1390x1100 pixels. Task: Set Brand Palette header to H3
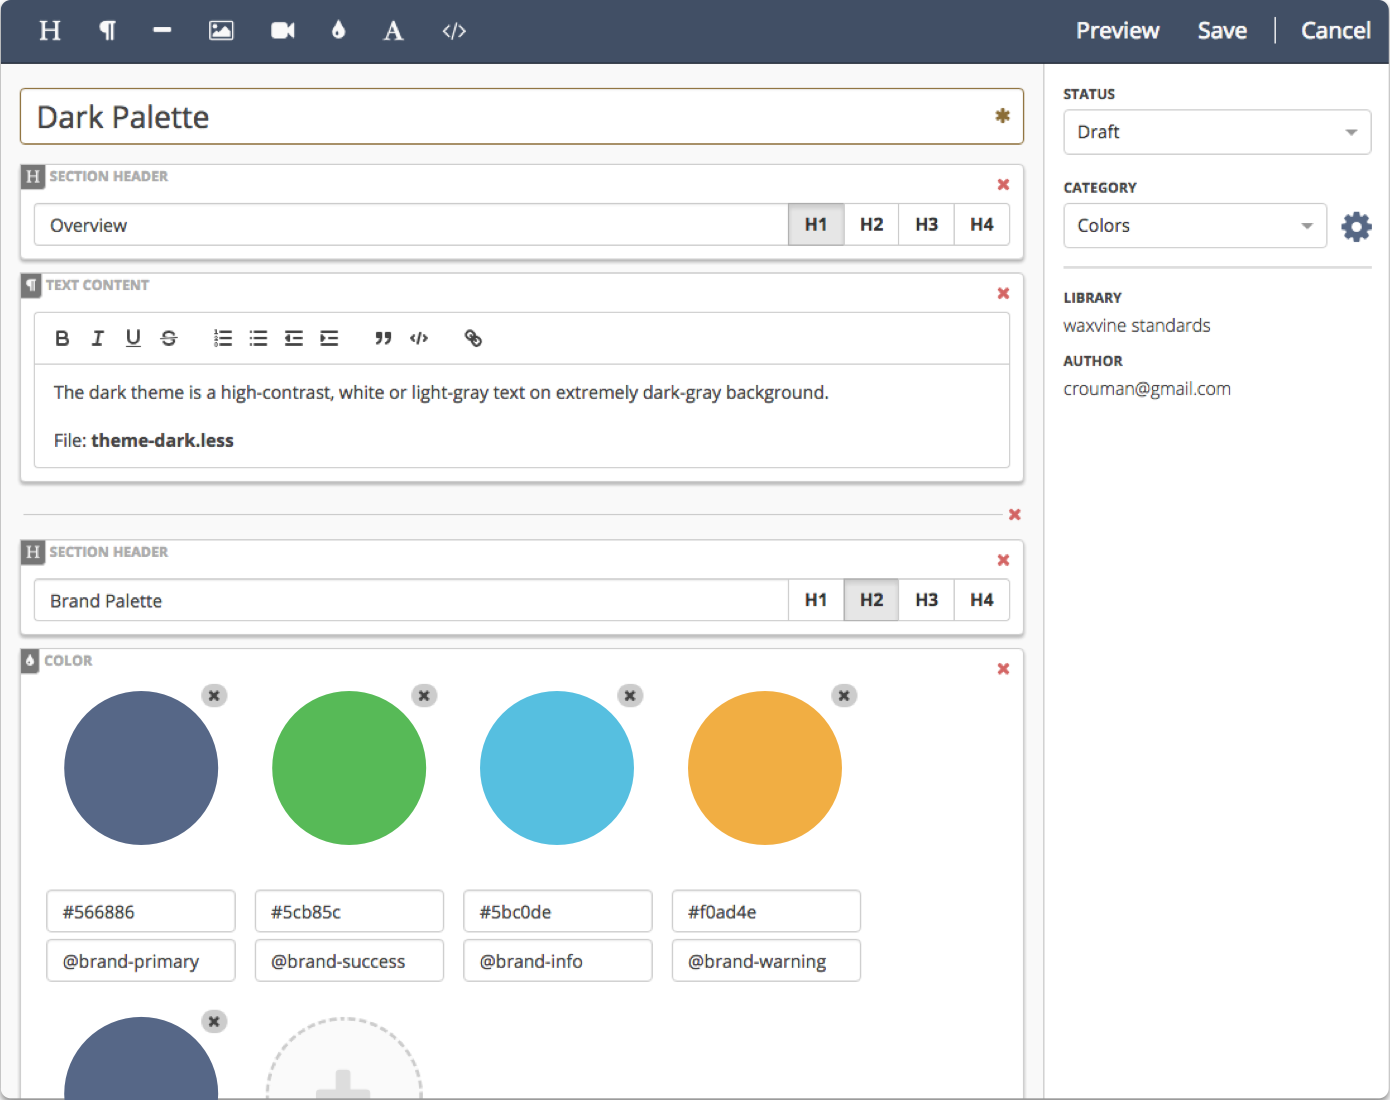926,600
